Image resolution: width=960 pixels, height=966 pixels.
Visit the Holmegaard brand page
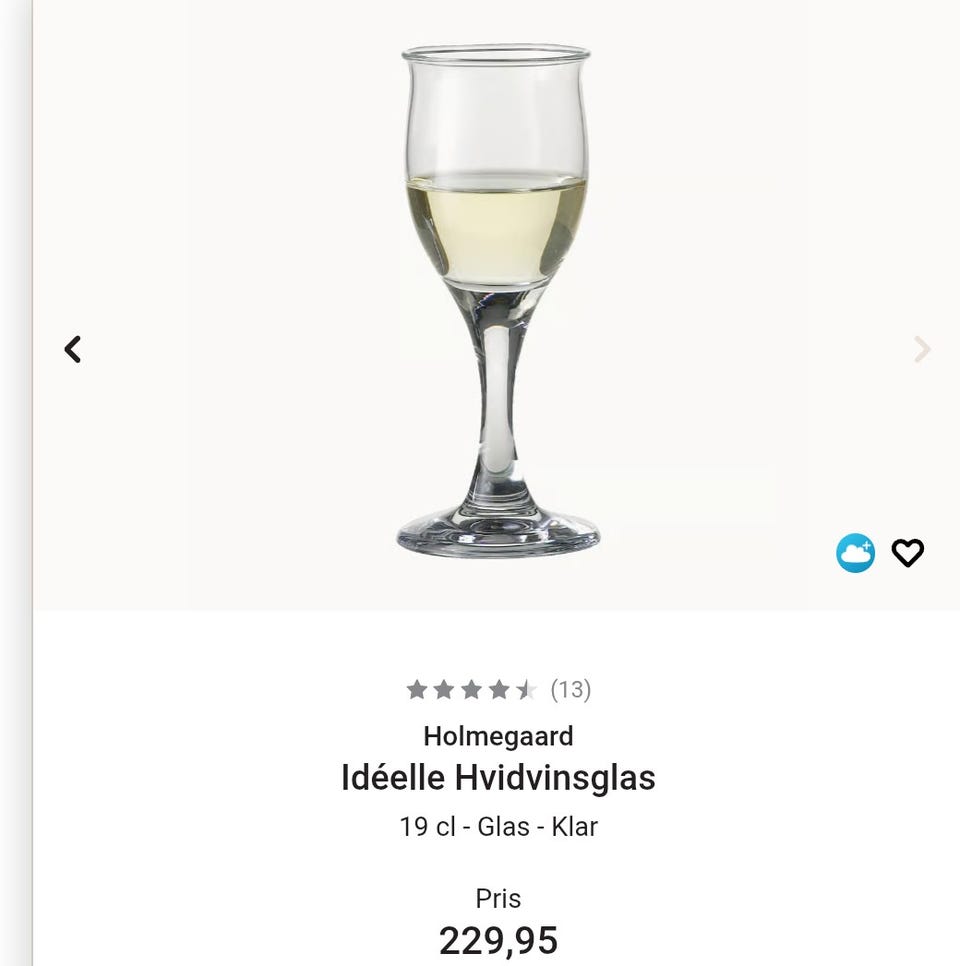coord(499,737)
